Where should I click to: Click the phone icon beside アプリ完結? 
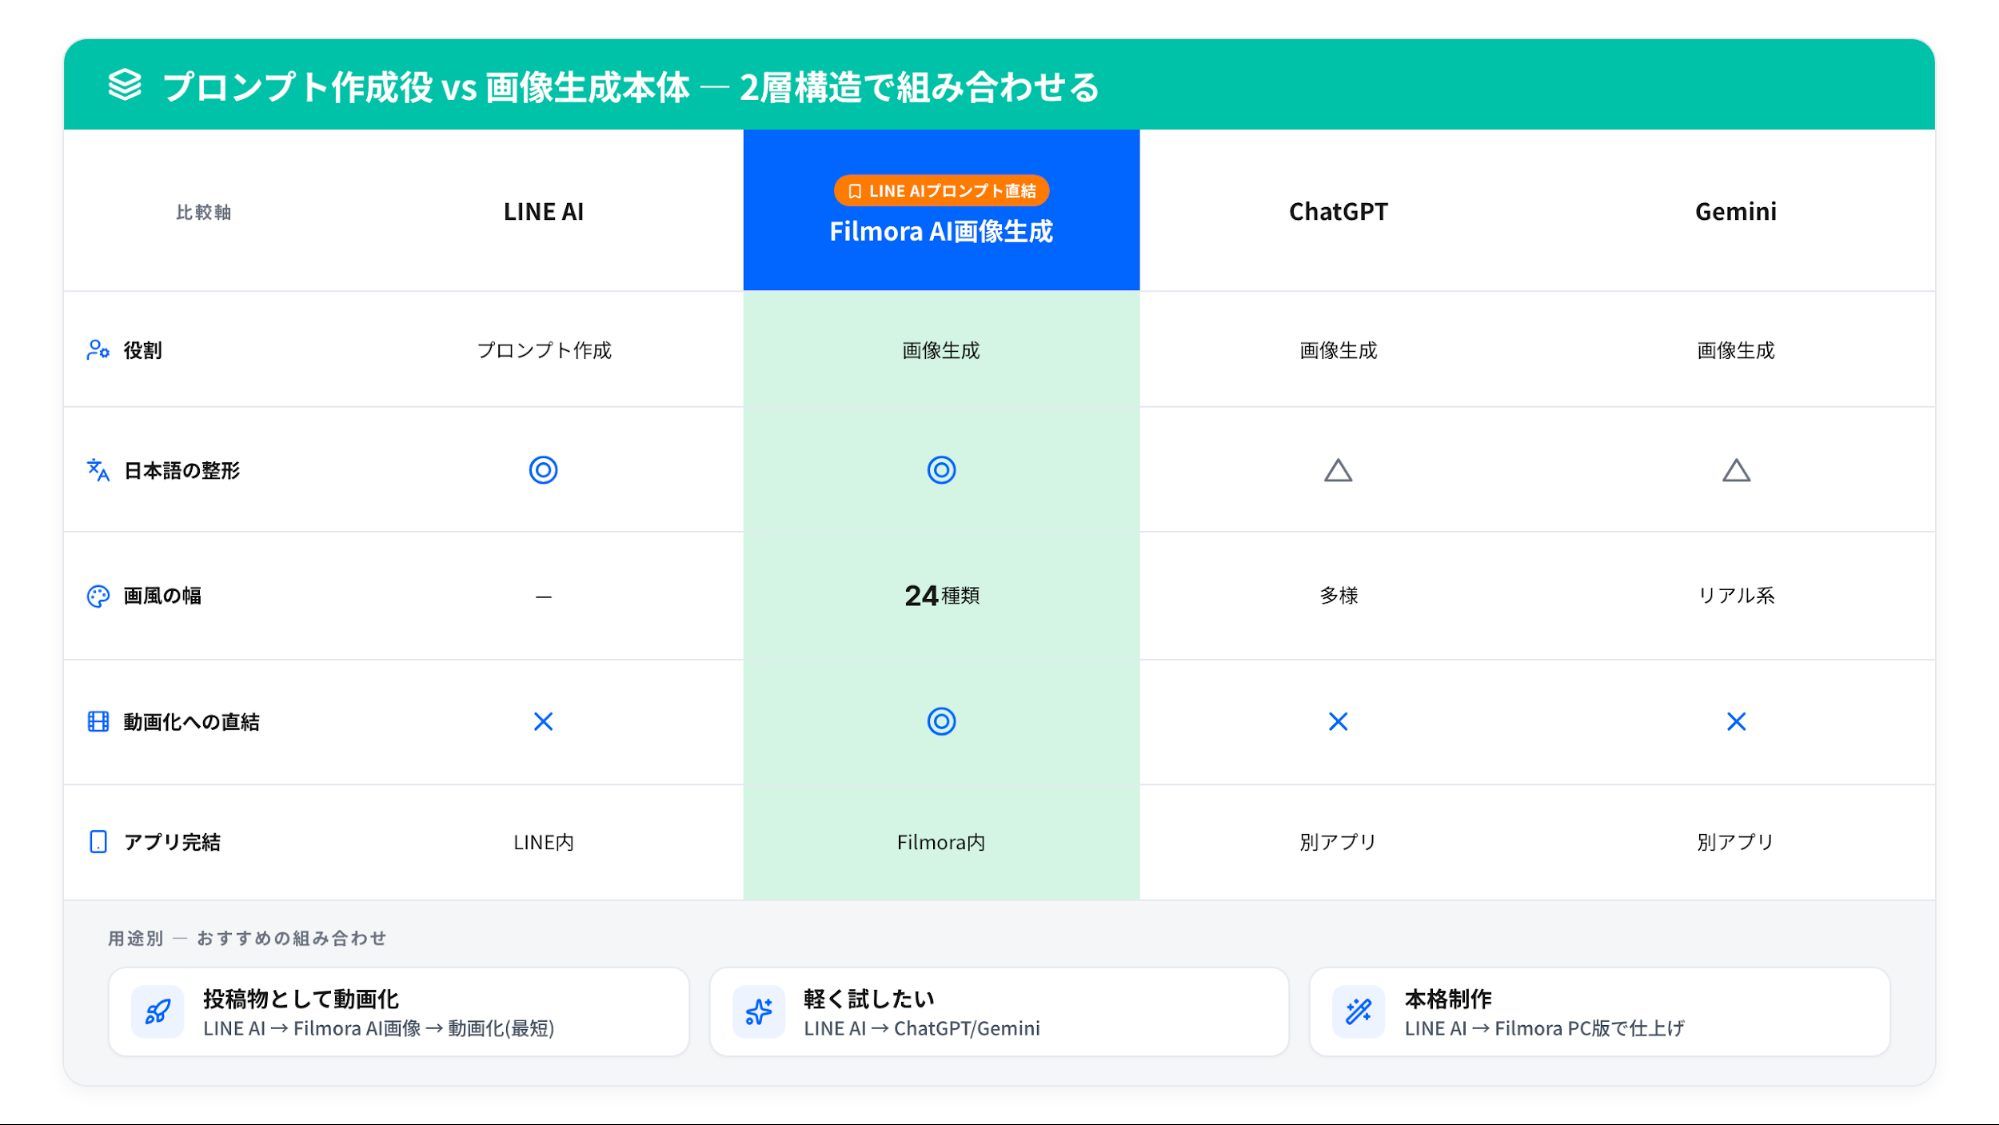point(98,842)
